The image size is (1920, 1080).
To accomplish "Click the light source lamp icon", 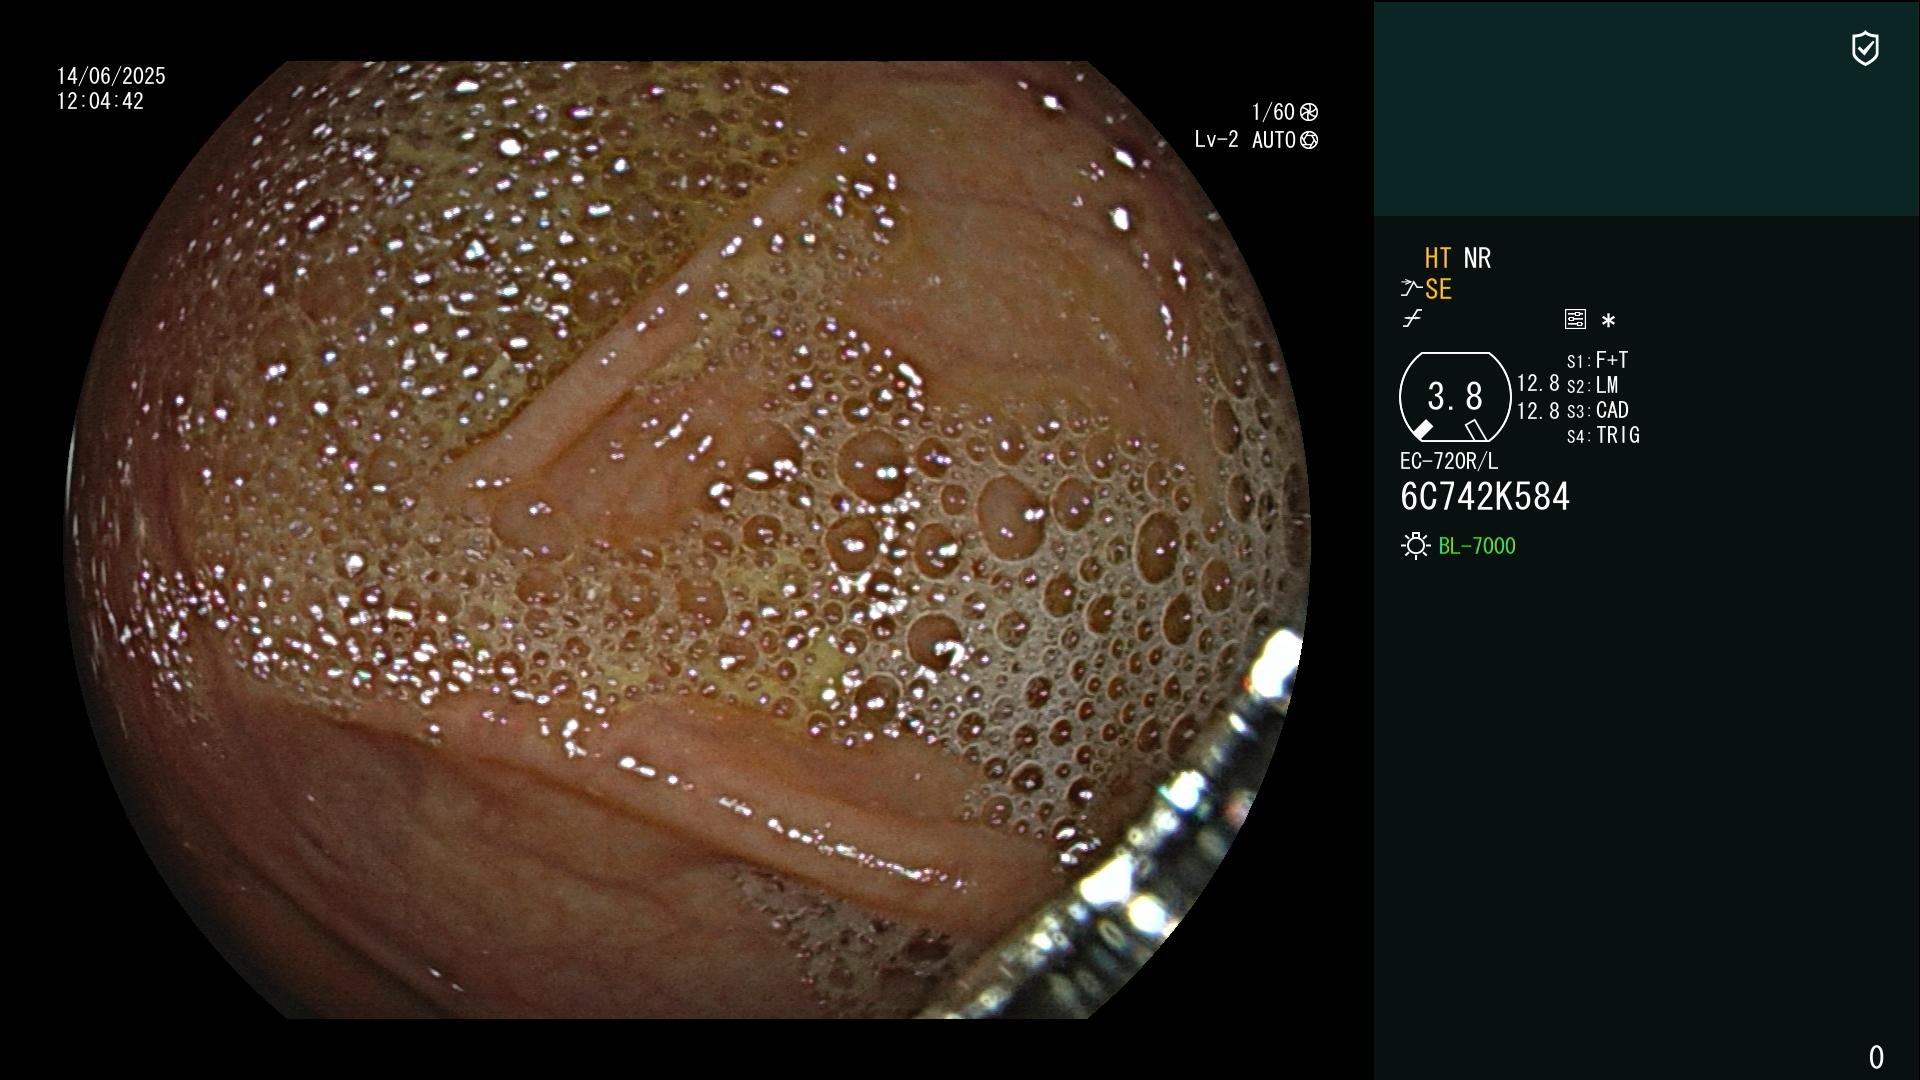I will (1415, 546).
